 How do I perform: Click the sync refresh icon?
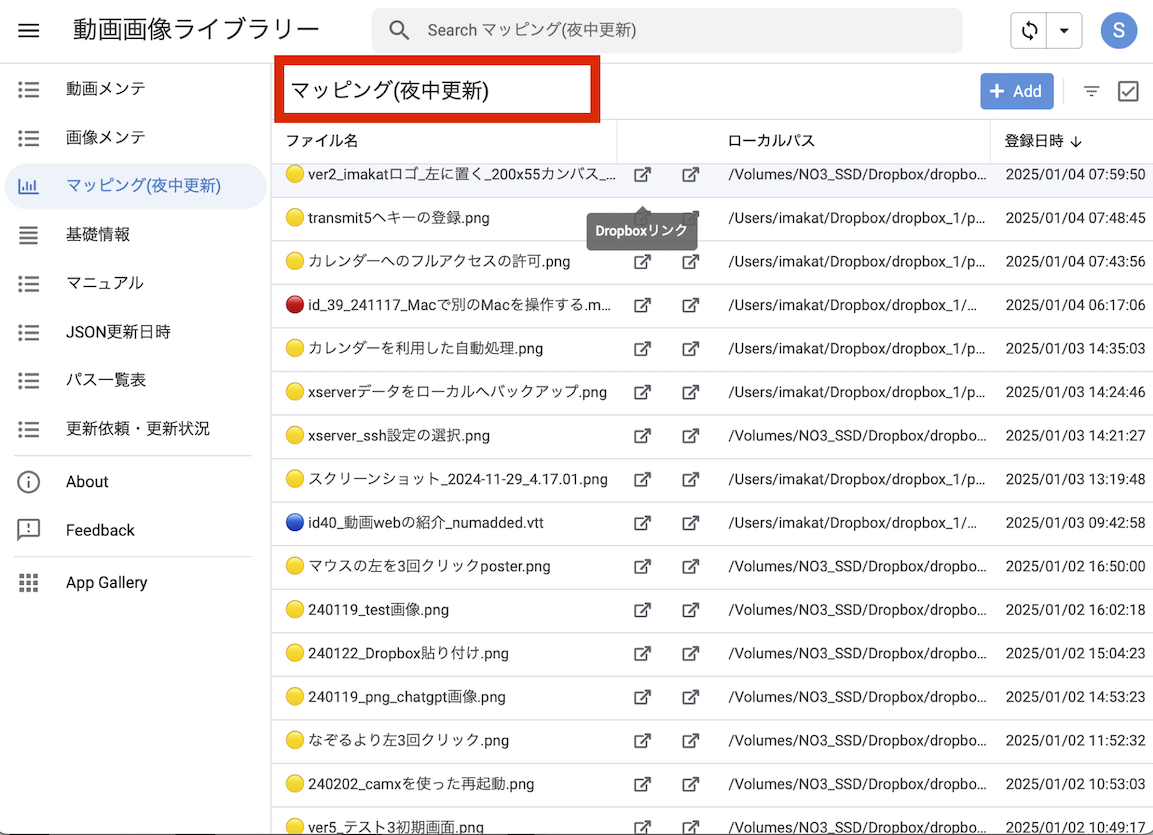pos(1029,31)
